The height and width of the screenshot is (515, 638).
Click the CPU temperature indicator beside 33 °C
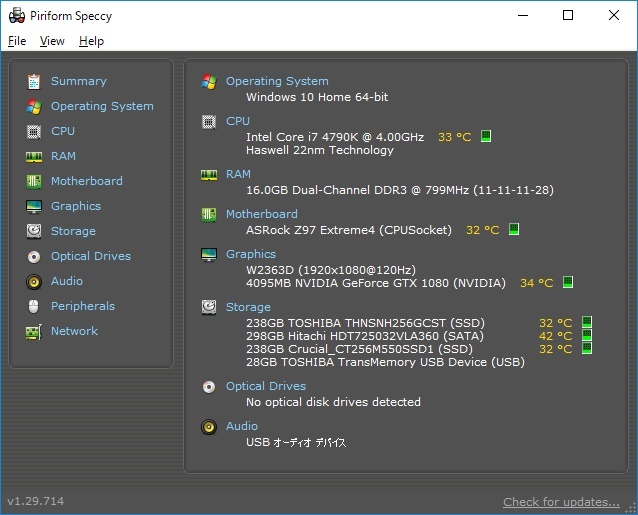486,136
